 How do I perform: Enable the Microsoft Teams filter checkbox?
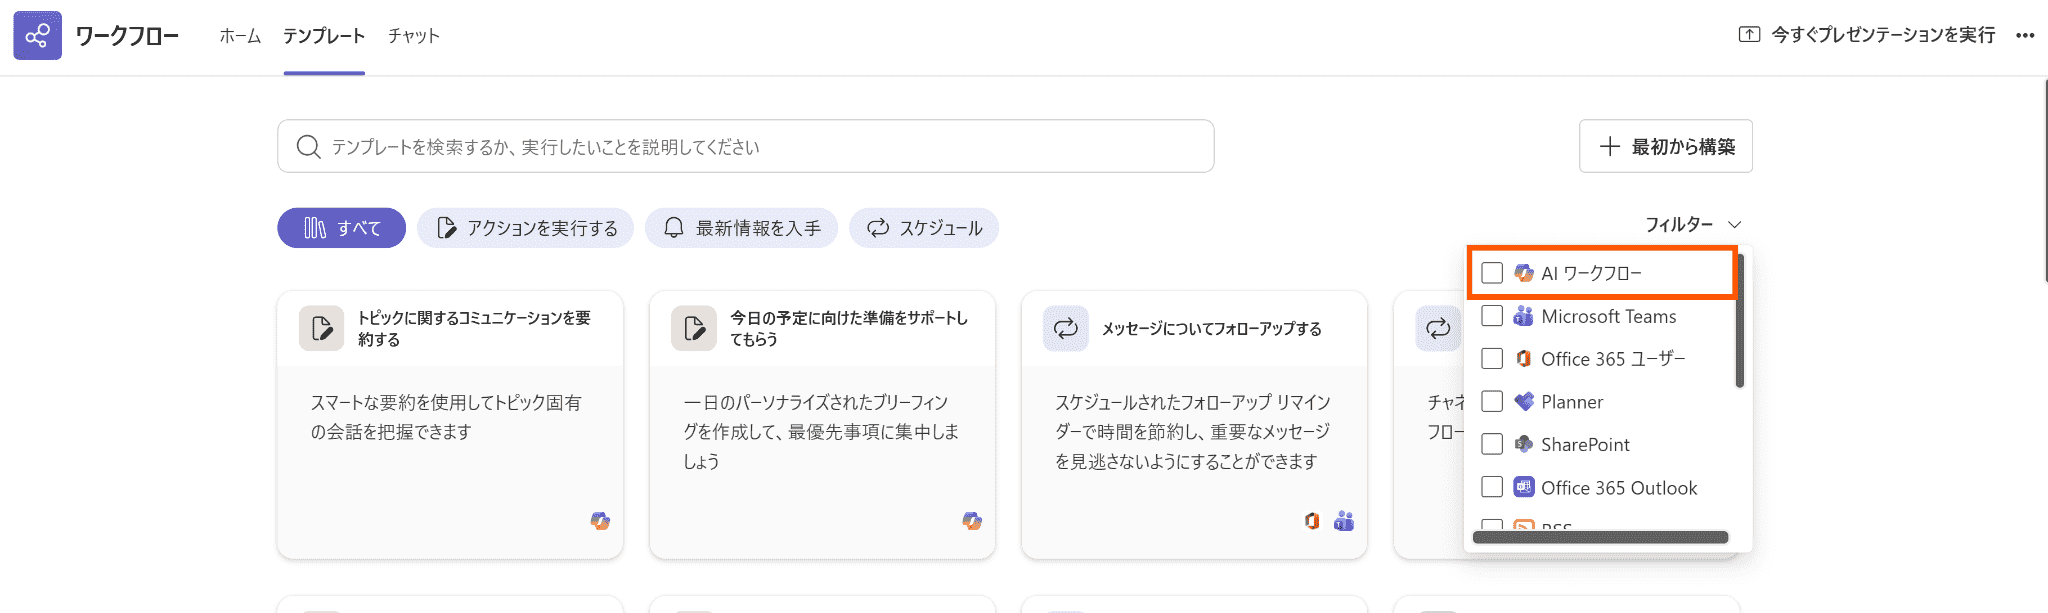(1492, 316)
